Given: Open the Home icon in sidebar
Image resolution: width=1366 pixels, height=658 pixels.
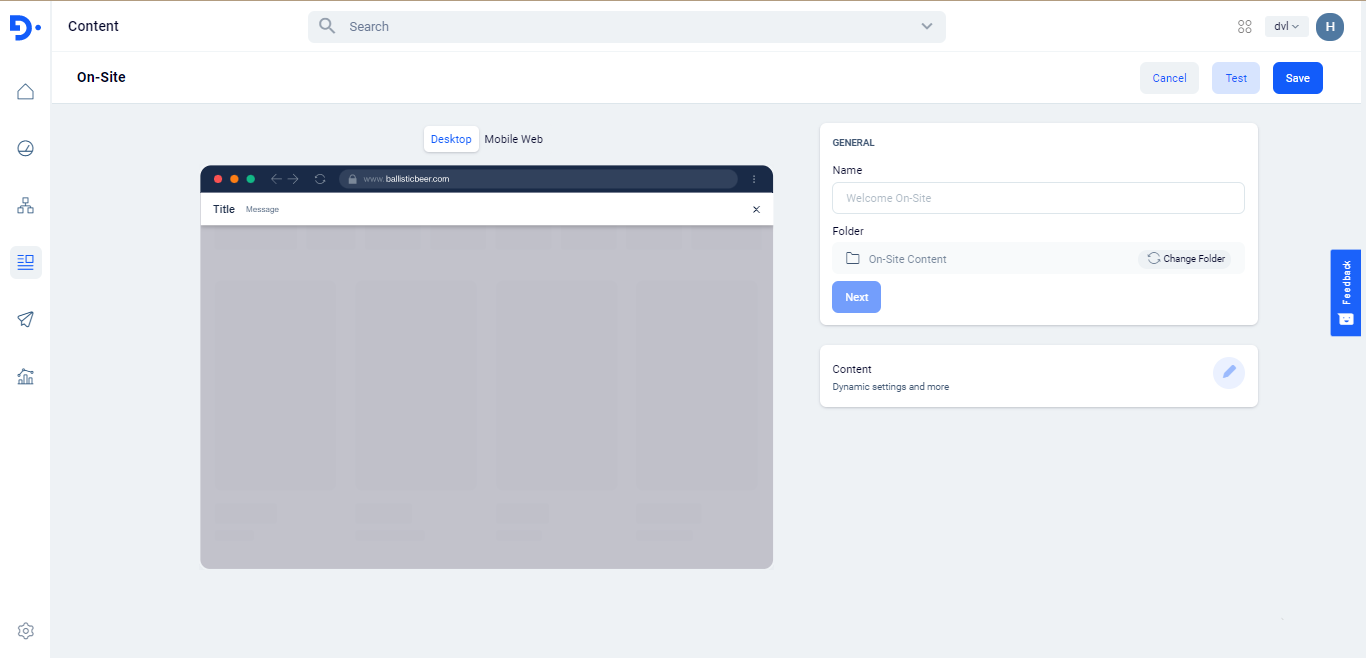Looking at the screenshot, I should pos(26,92).
